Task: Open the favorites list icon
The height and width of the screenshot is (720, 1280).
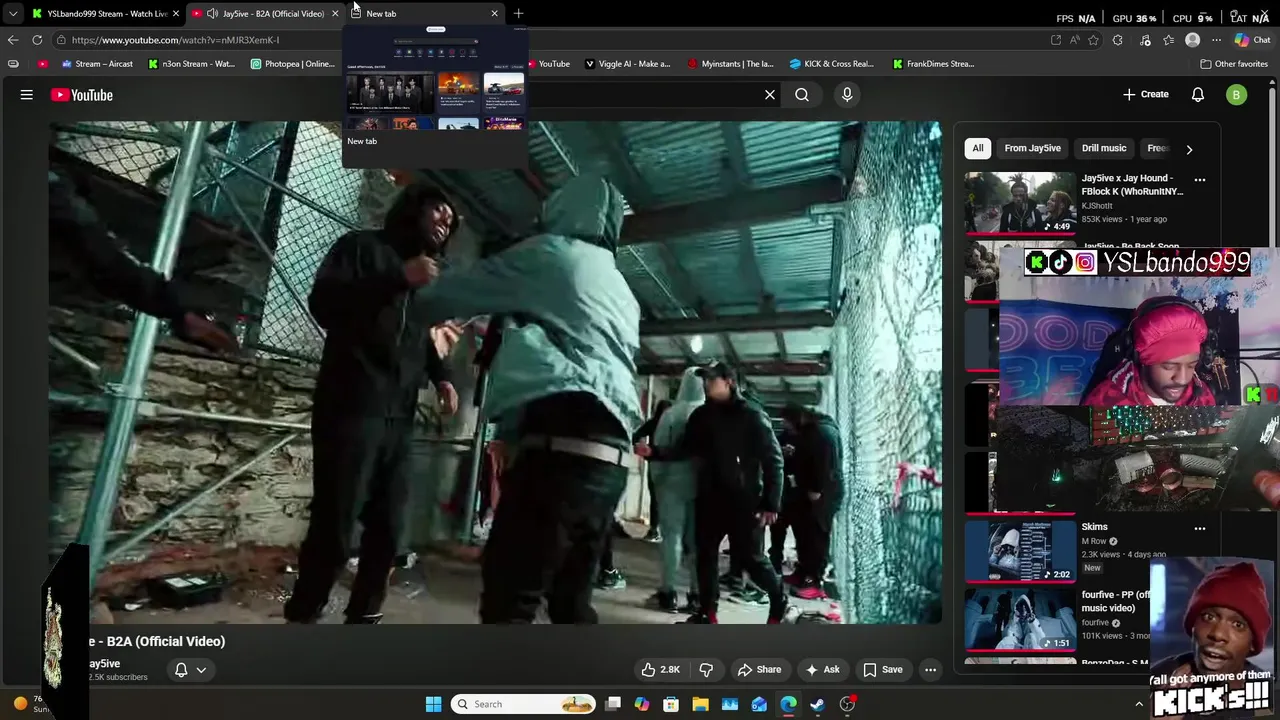Action: [x=1168, y=40]
